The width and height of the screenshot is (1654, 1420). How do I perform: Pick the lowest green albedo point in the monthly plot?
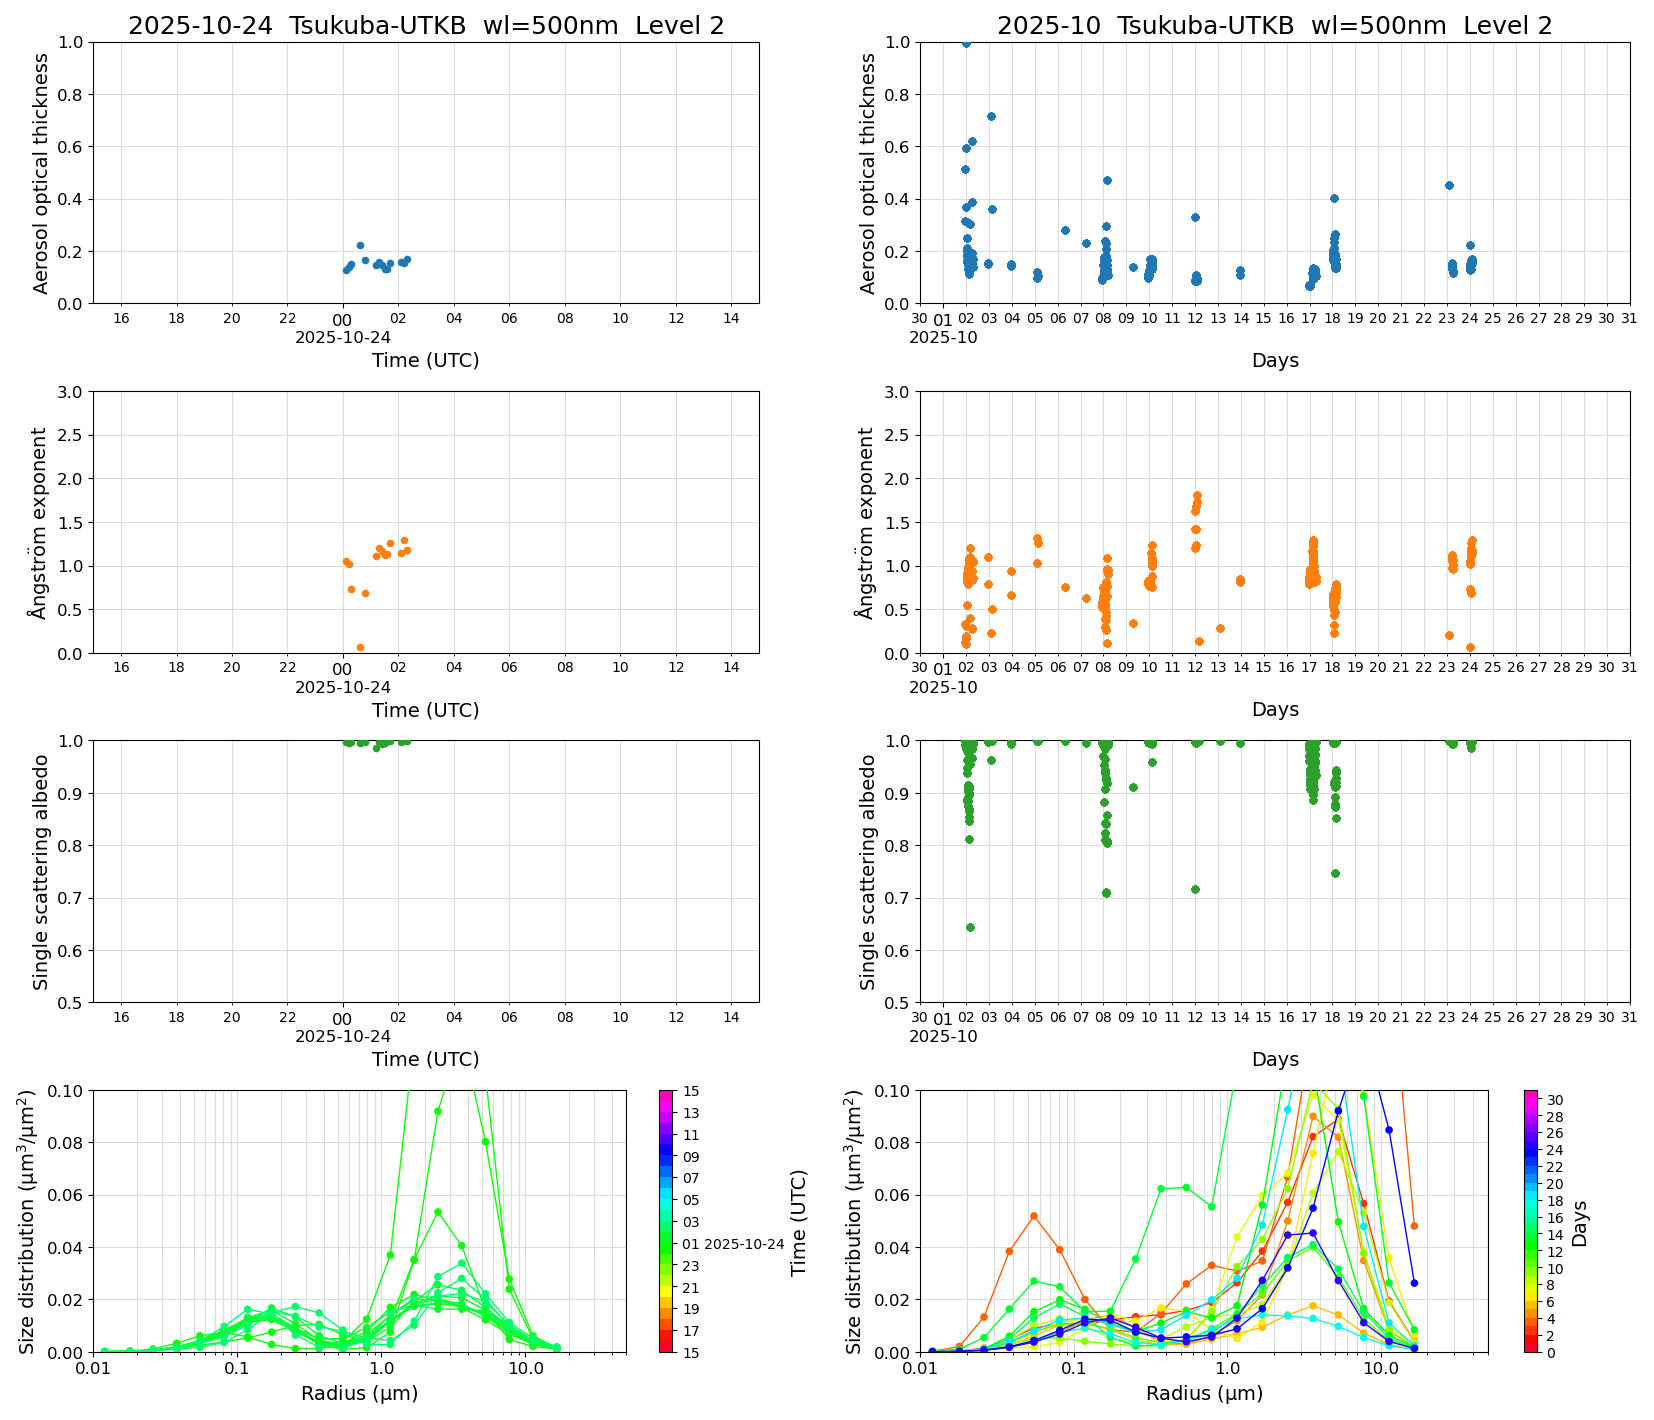coord(970,927)
